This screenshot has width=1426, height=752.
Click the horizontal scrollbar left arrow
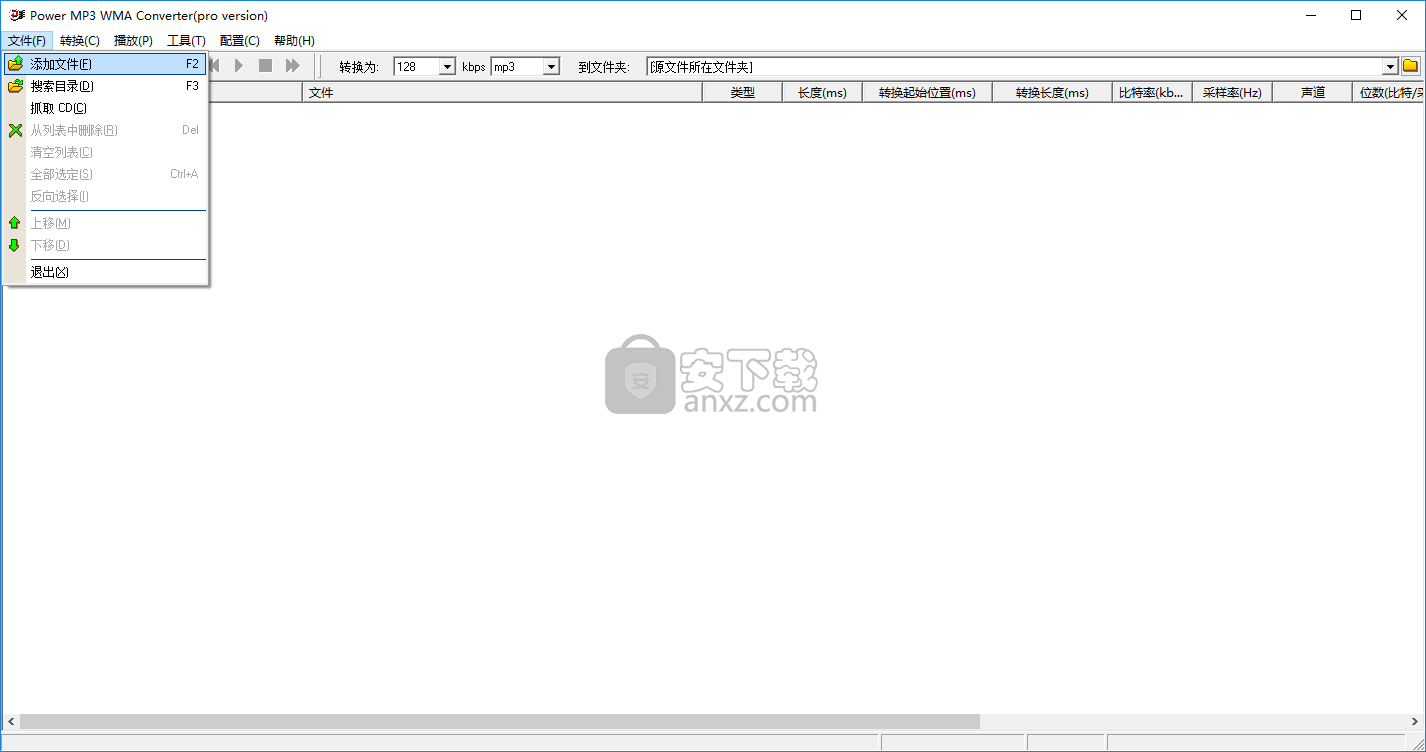tap(11, 722)
